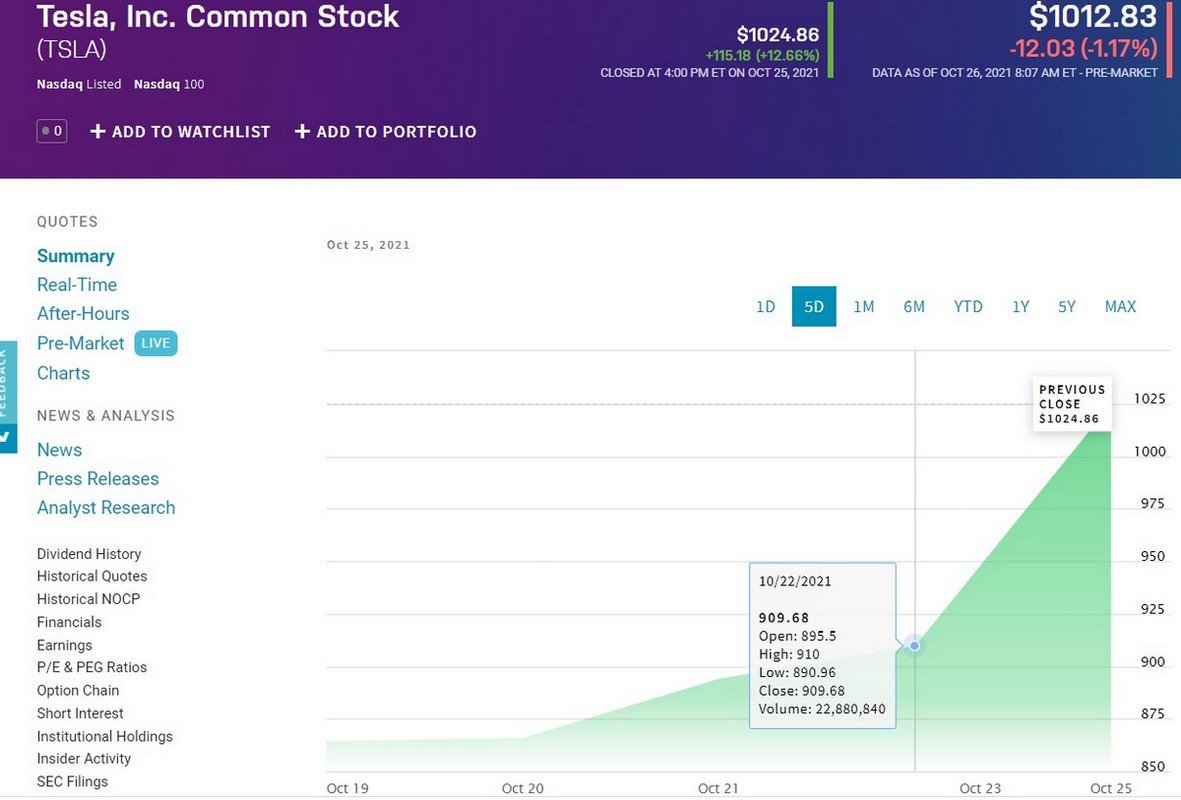
Task: Click the 10/22/2021 data point on chart
Action: tap(914, 646)
